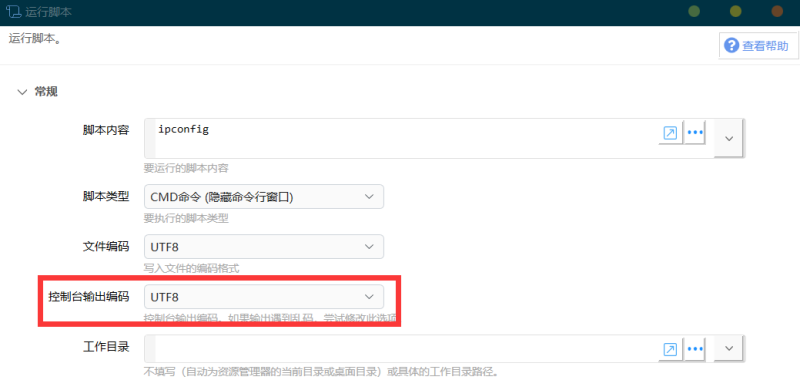800x380 pixels.
Task: Open the three-dots menu for 工作目录
Action: click(695, 349)
